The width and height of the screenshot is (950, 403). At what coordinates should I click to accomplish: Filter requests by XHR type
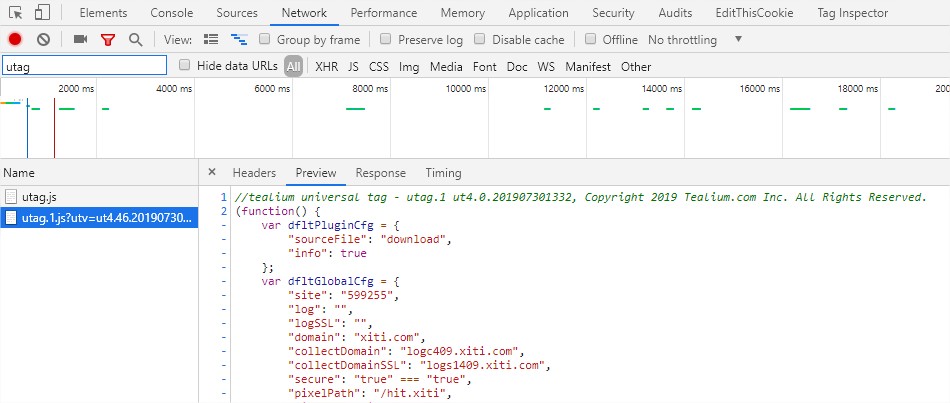tap(326, 67)
